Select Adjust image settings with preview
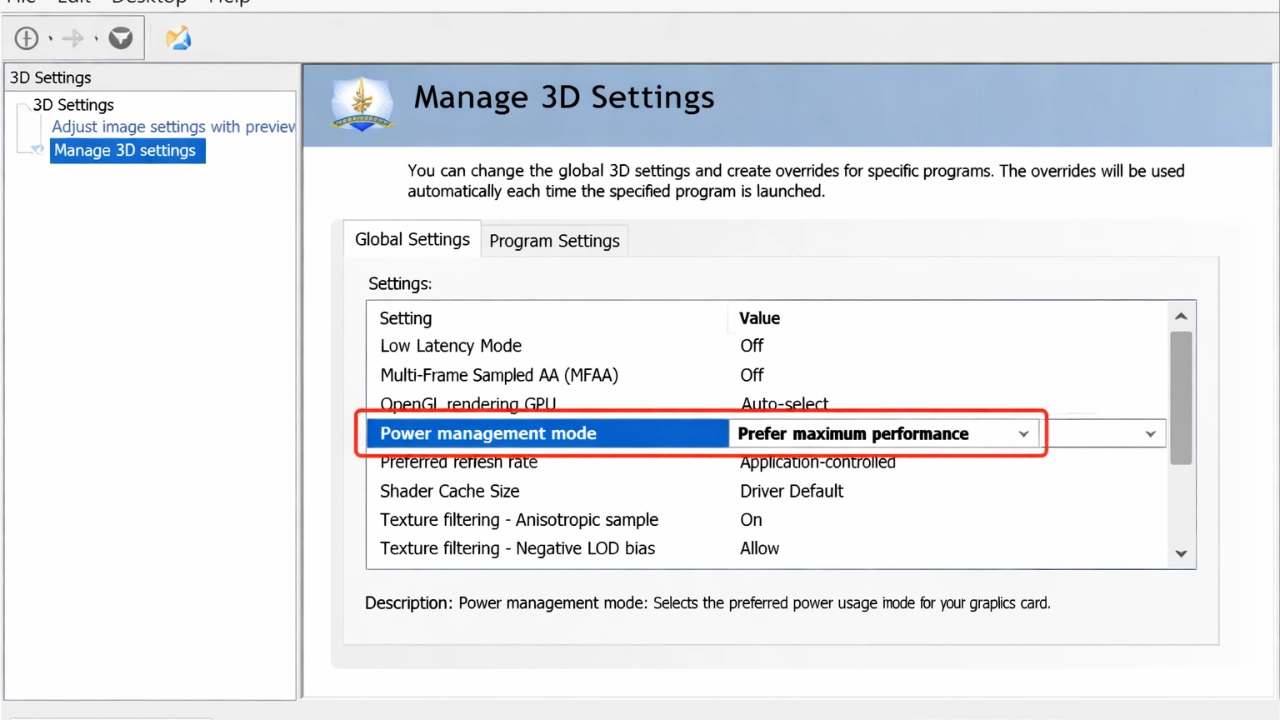 pyautogui.click(x=172, y=126)
